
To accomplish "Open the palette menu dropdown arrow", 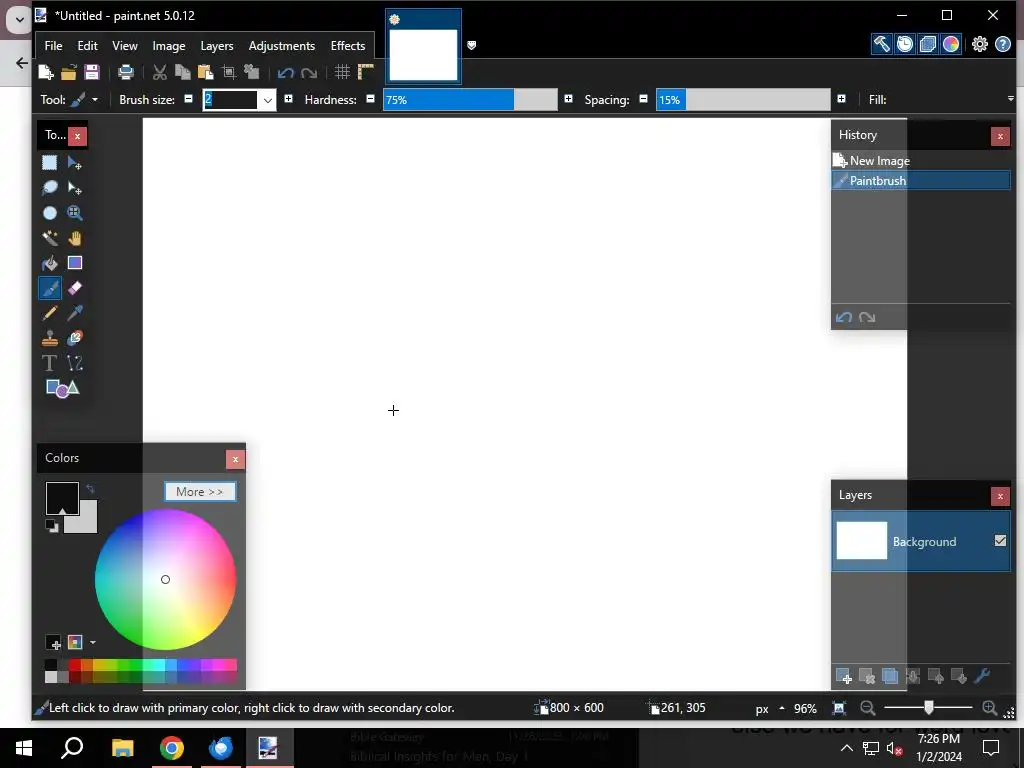I will (93, 643).
